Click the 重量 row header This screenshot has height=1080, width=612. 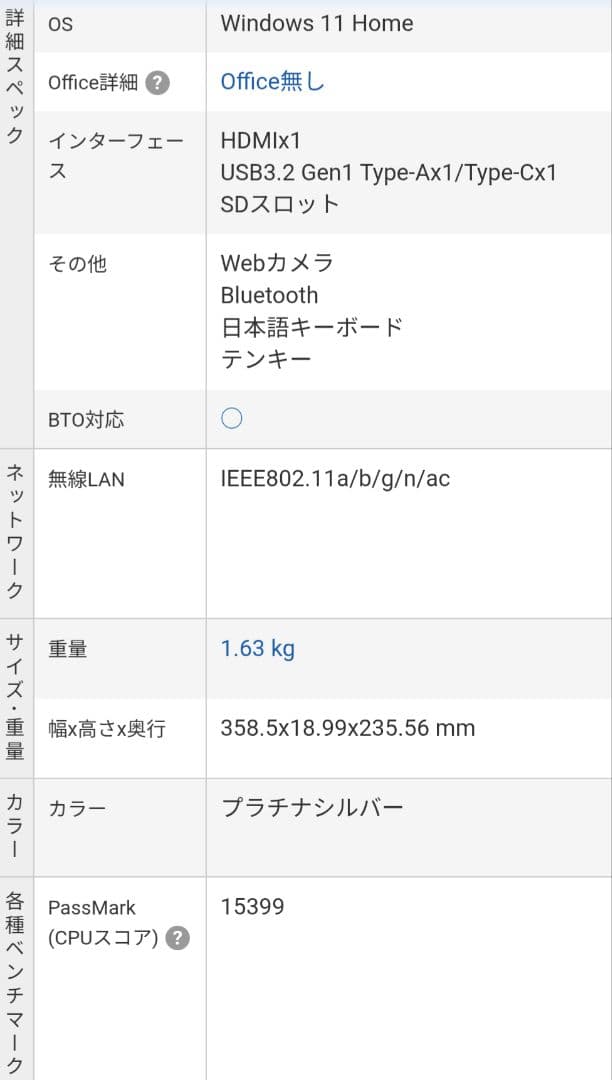point(66,648)
